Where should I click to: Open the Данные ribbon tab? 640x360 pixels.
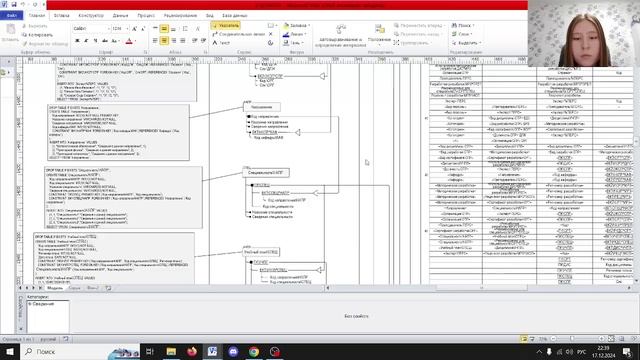[x=120, y=16]
